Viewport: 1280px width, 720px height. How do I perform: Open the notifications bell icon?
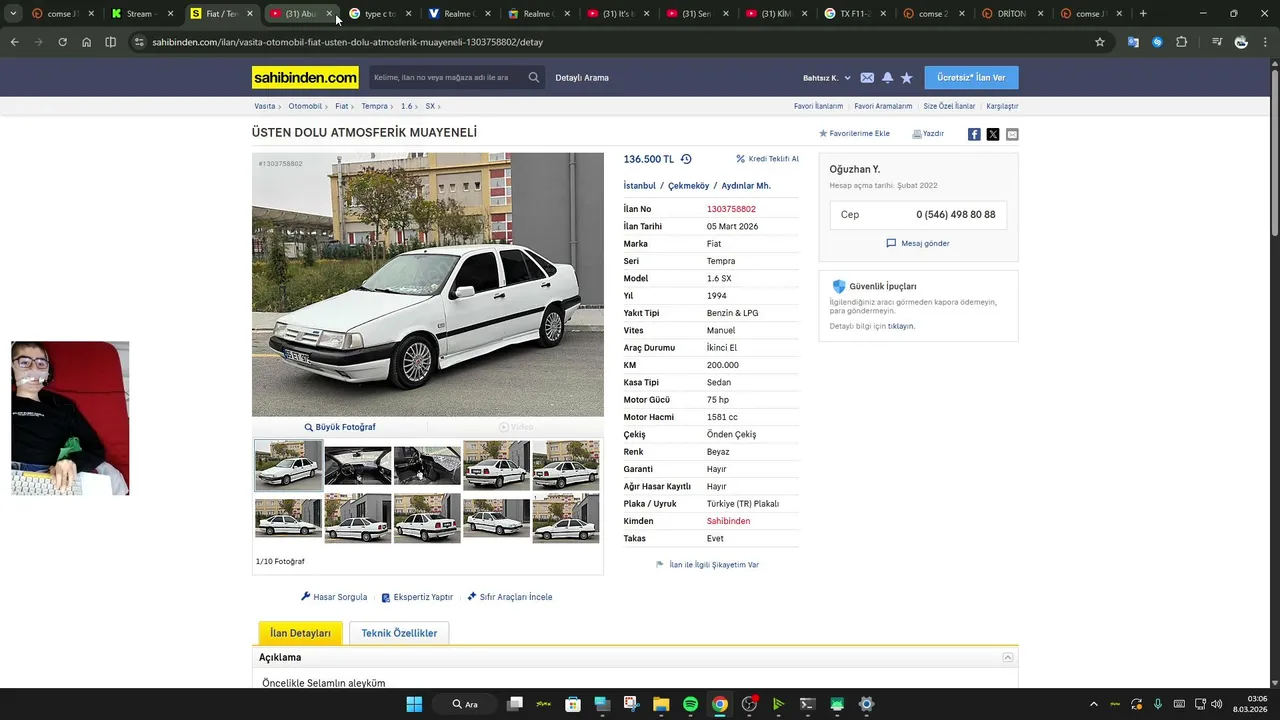click(887, 78)
